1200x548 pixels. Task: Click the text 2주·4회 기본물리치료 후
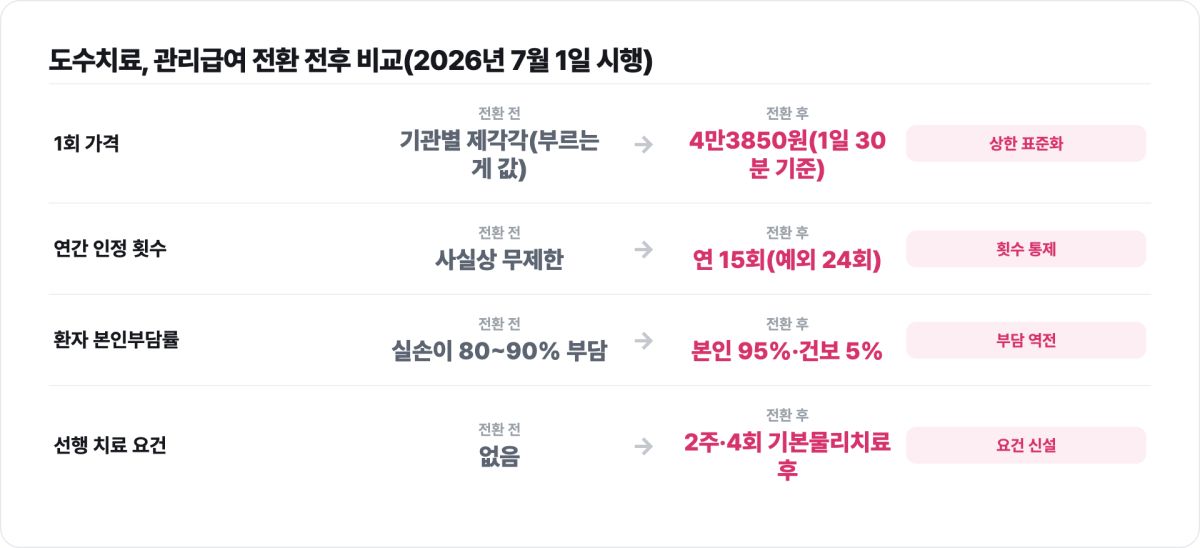(x=787, y=456)
